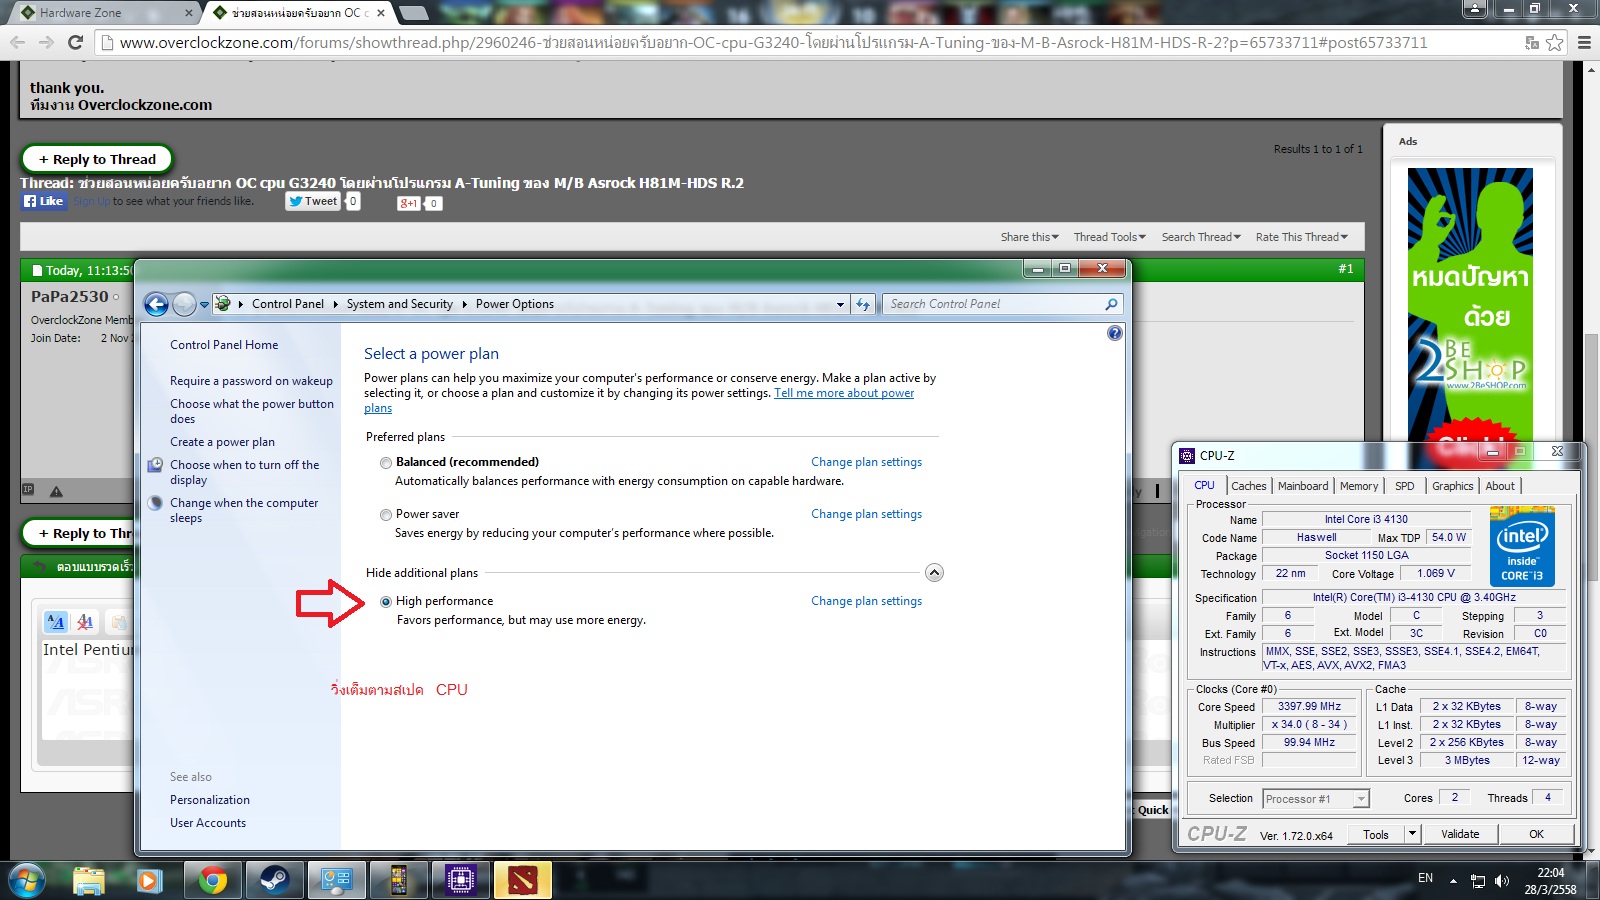The height and width of the screenshot is (900, 1600).
Task: Click the Tweet button
Action: point(314,201)
